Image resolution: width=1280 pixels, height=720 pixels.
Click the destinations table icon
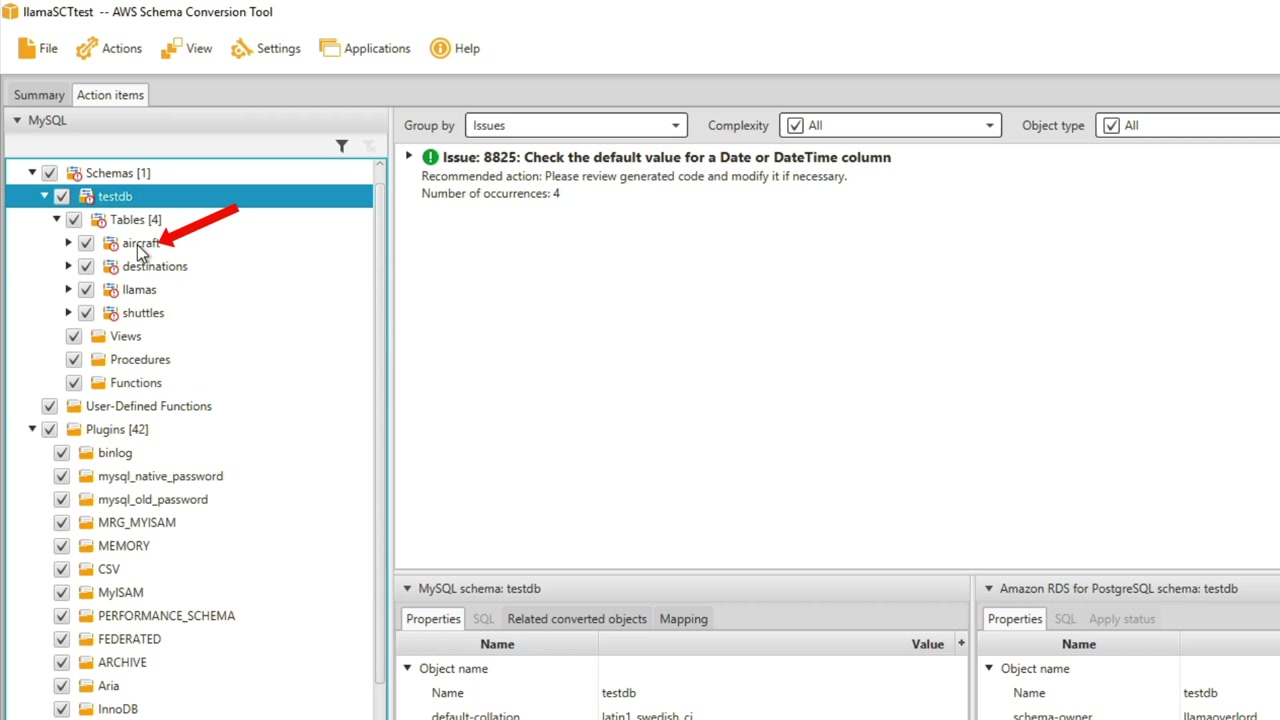tap(110, 267)
